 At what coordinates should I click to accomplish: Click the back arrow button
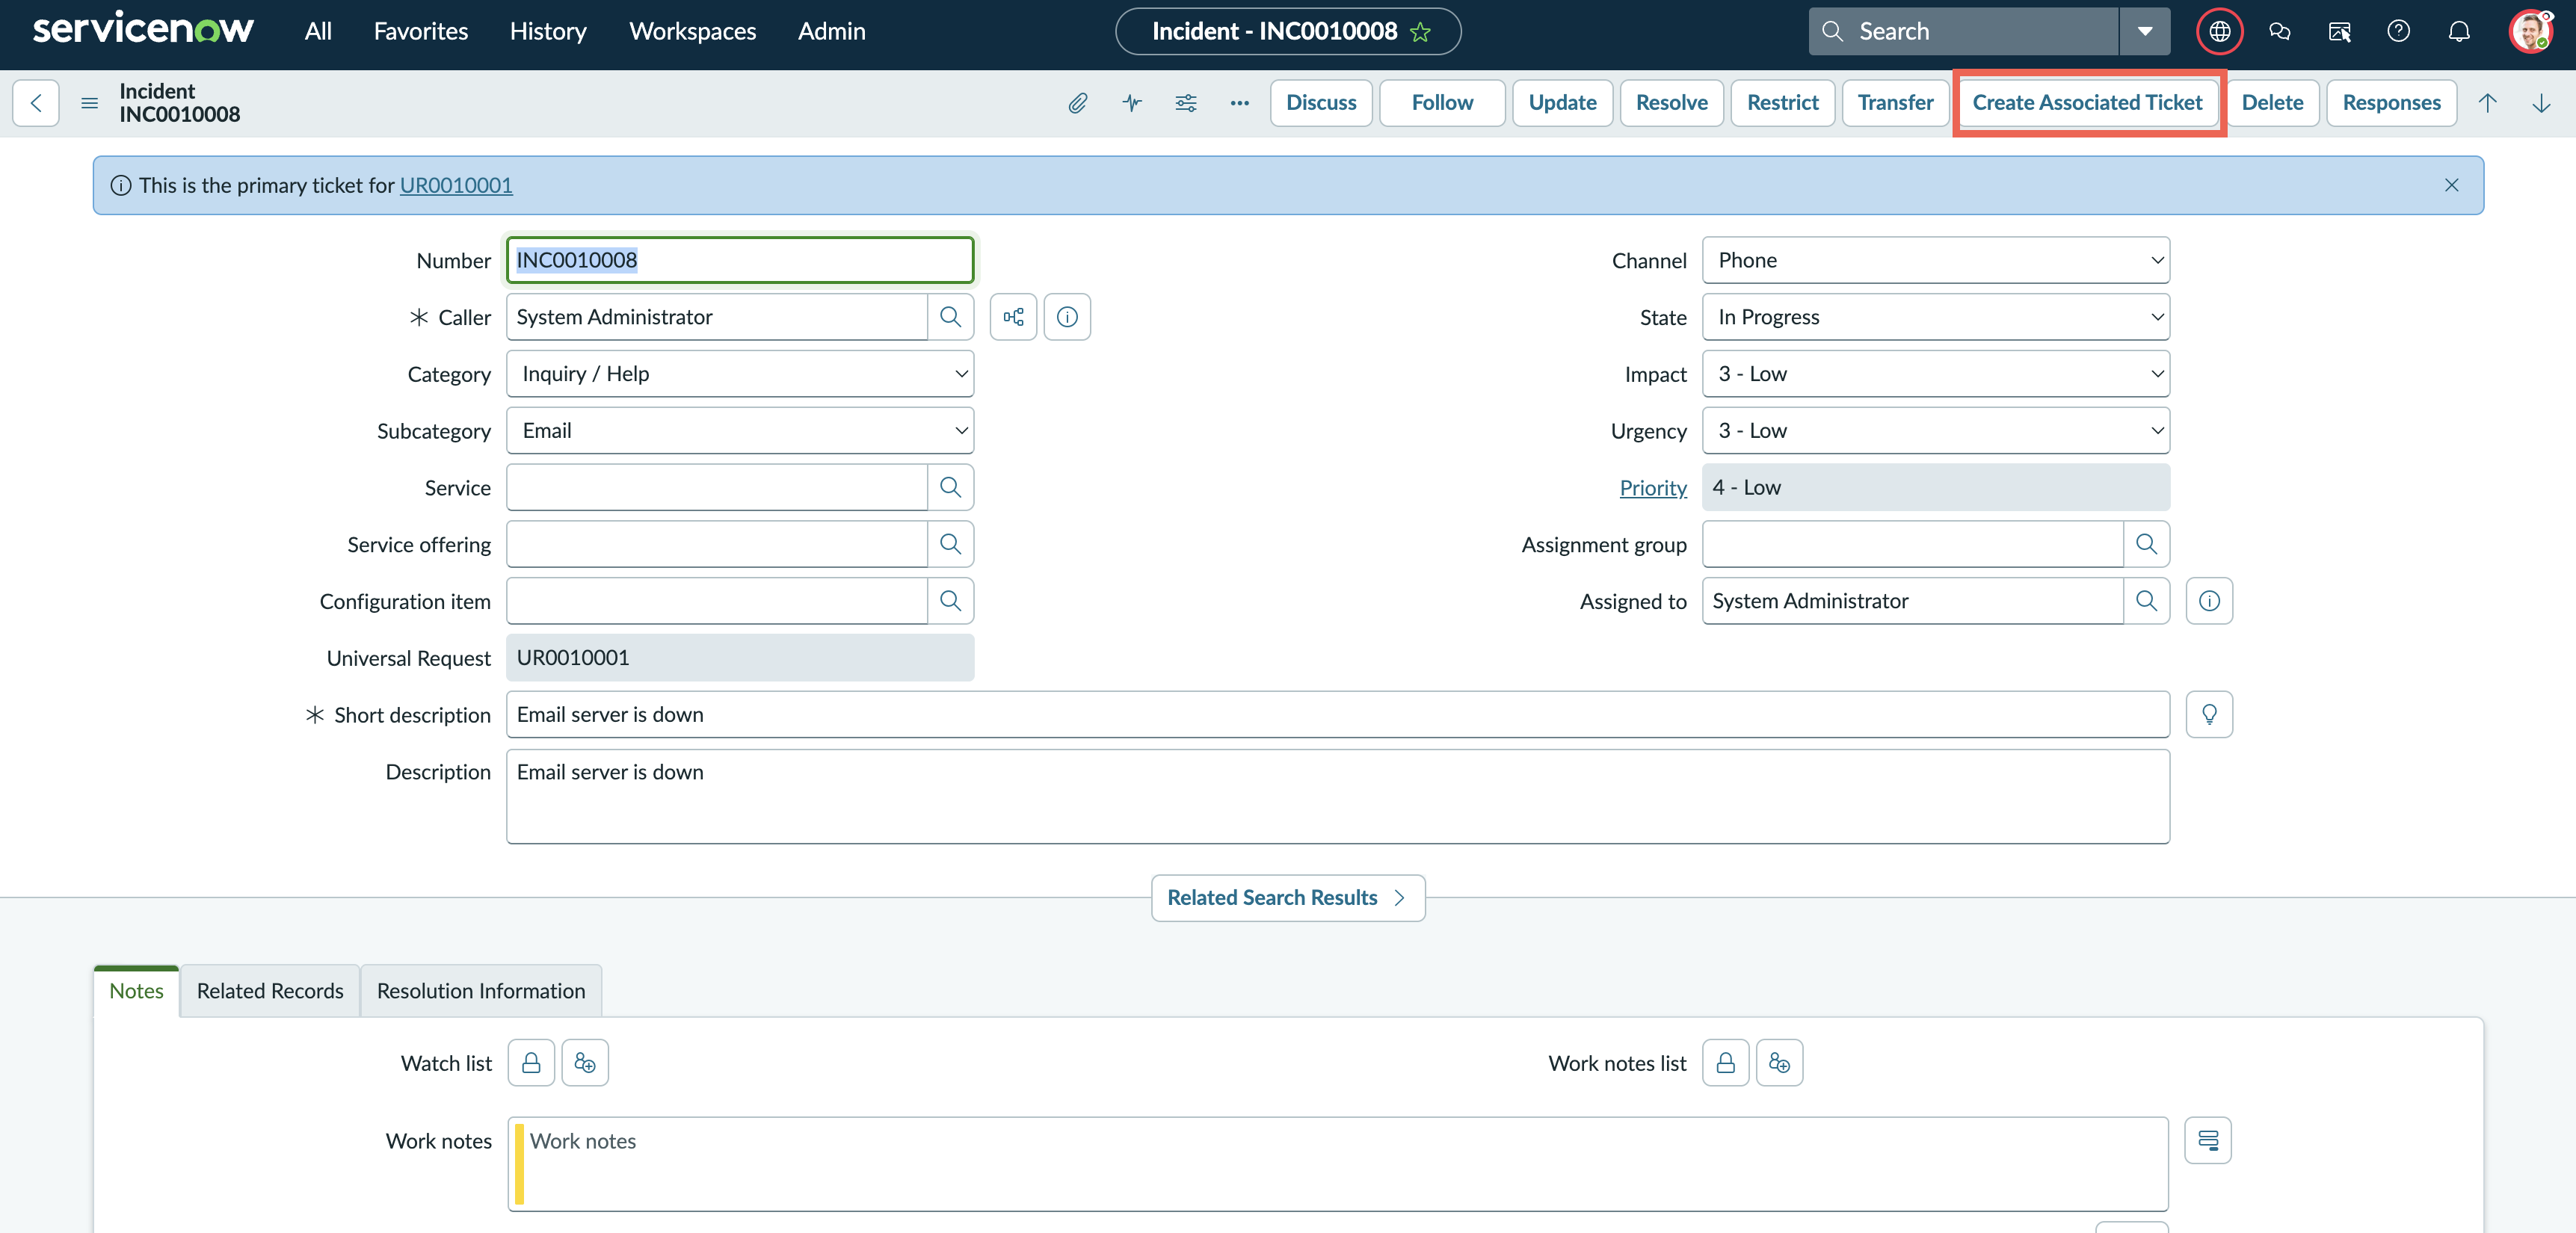pyautogui.click(x=36, y=103)
